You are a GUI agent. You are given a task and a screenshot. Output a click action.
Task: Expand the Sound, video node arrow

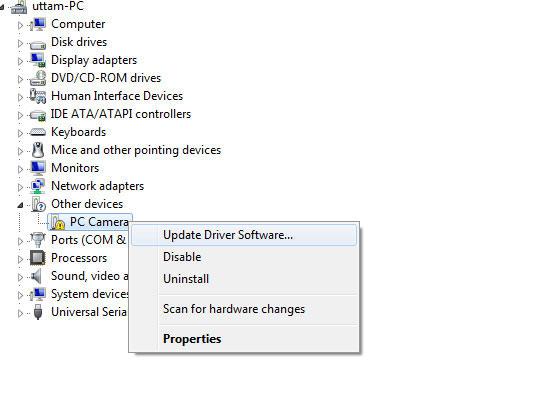point(20,277)
